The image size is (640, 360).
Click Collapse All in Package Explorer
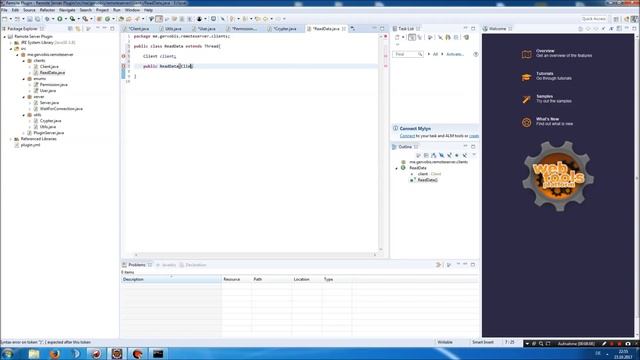71,29
